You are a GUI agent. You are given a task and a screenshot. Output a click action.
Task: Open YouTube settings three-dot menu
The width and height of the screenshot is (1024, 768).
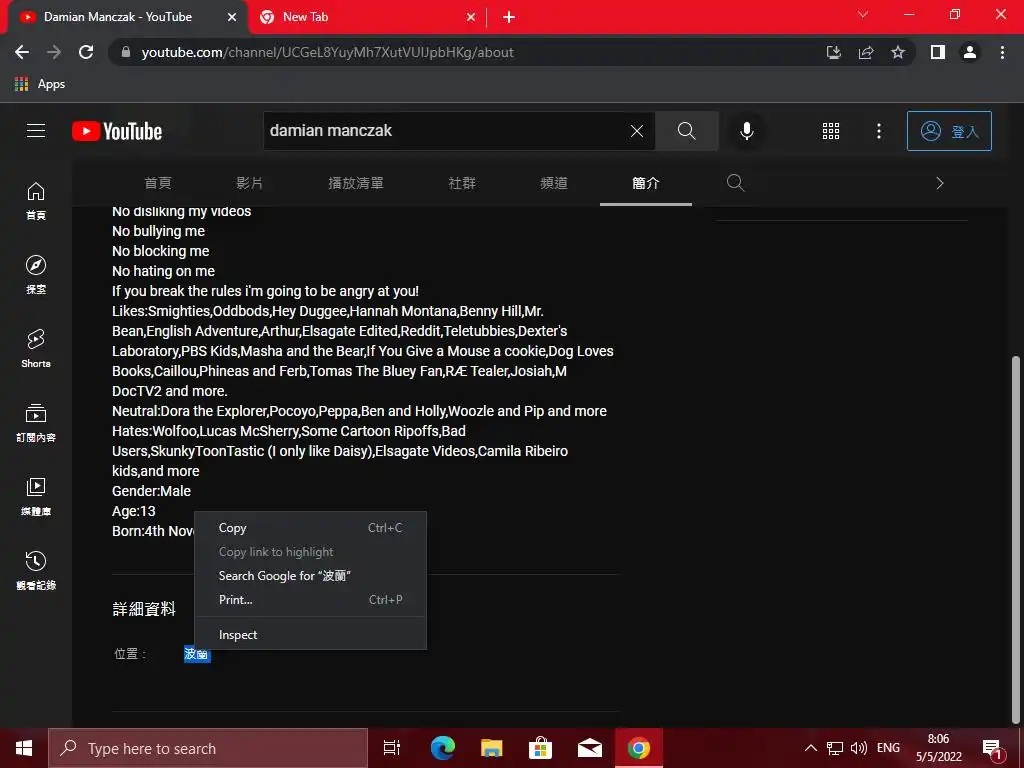[x=878, y=131]
